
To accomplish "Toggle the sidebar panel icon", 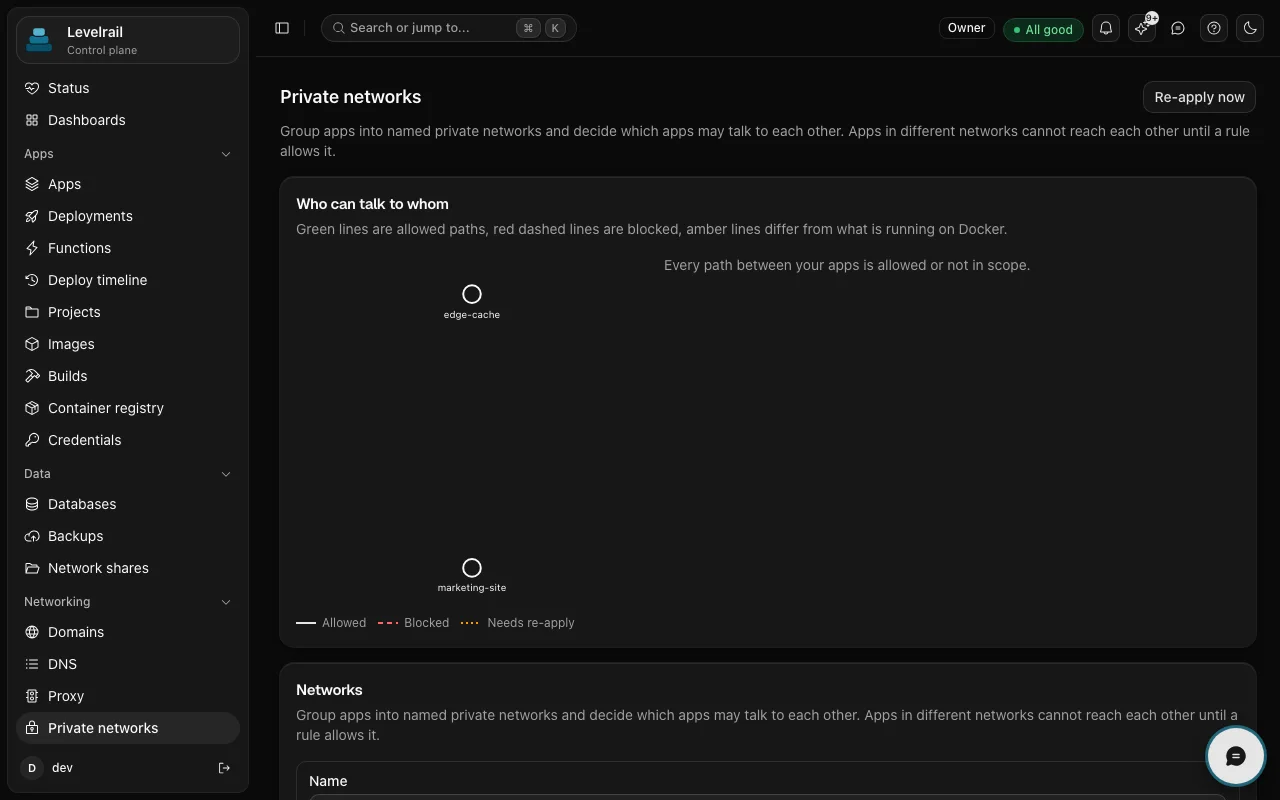I will (x=282, y=28).
